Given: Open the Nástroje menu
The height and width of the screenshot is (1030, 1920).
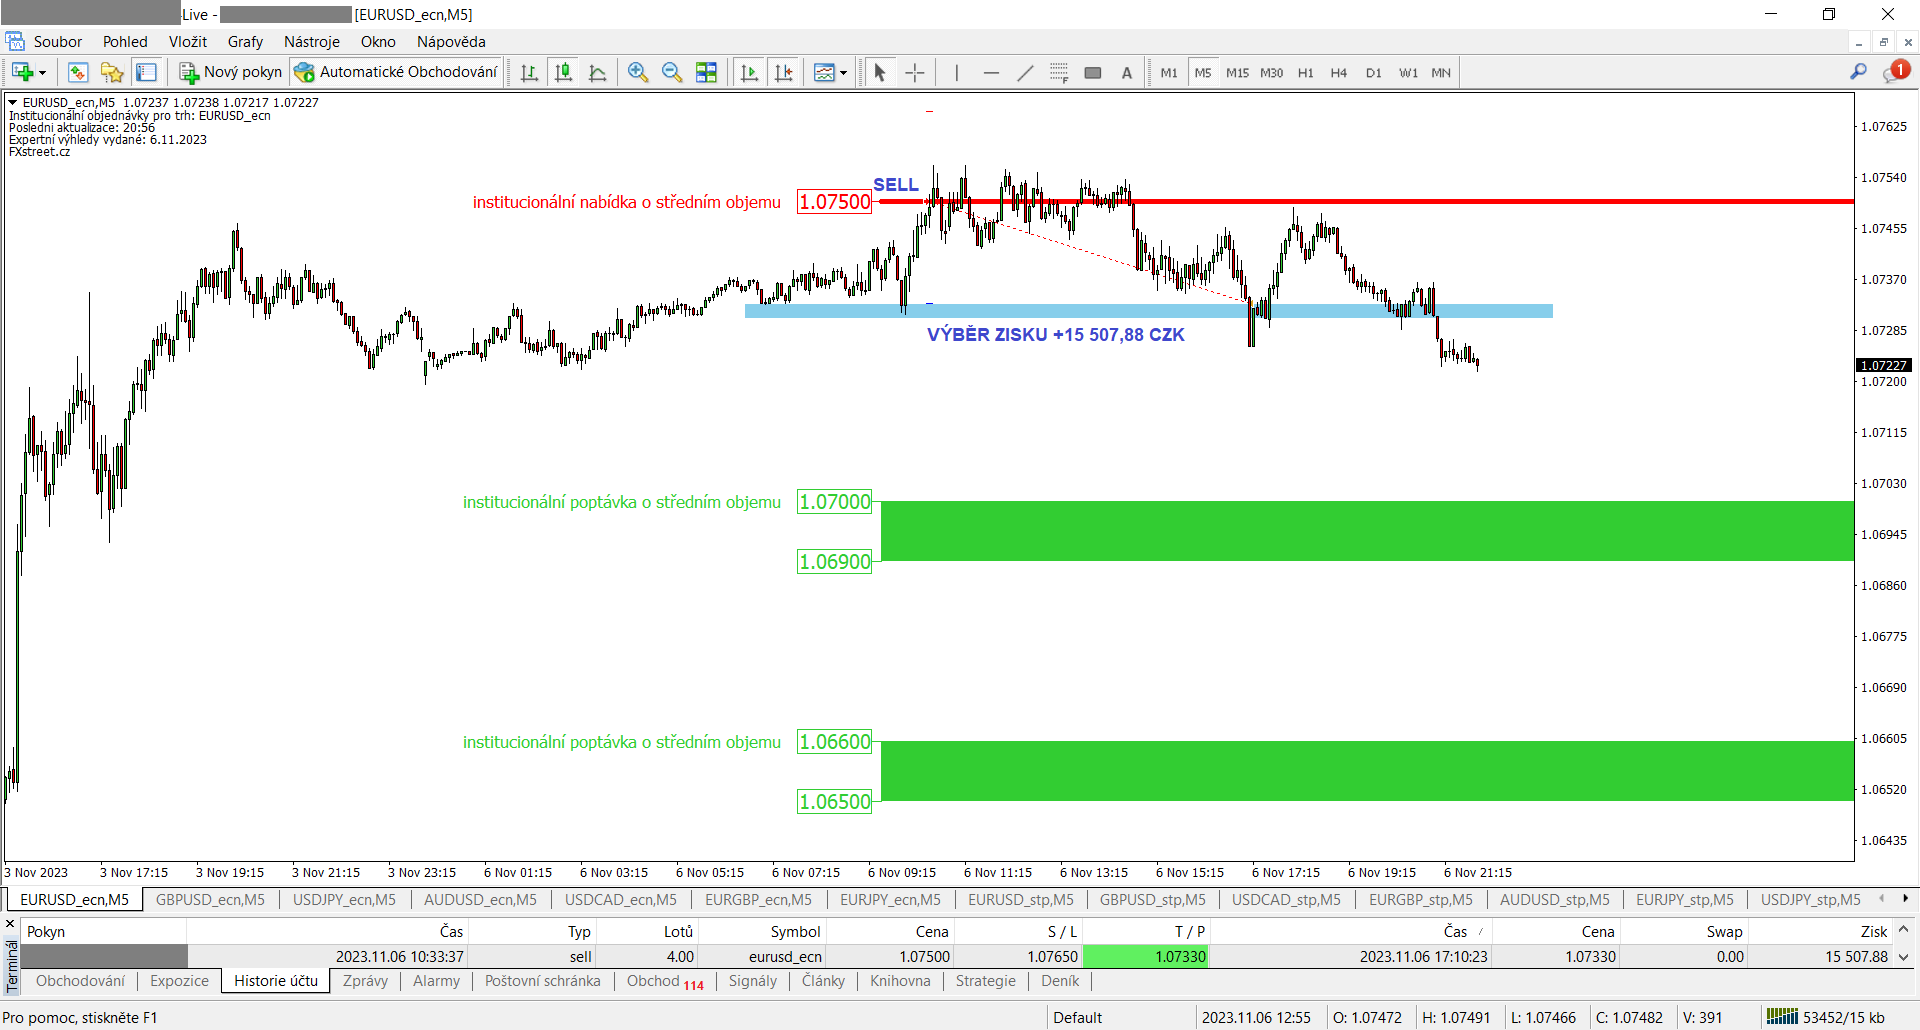Looking at the screenshot, I should point(312,42).
